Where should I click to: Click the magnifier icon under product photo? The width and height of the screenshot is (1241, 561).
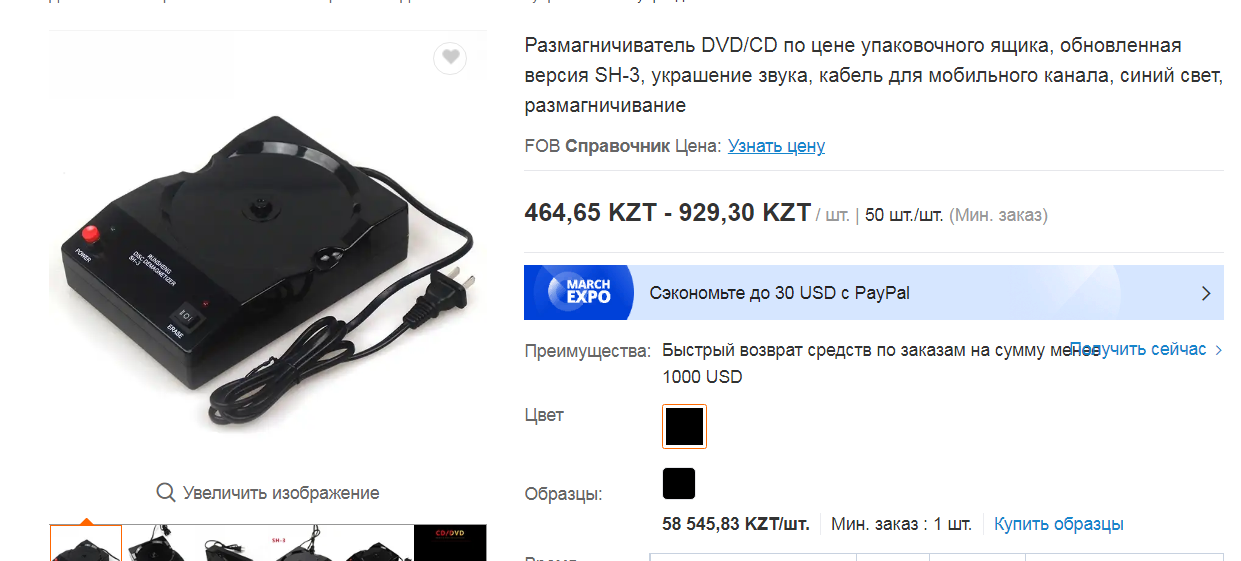click(166, 492)
